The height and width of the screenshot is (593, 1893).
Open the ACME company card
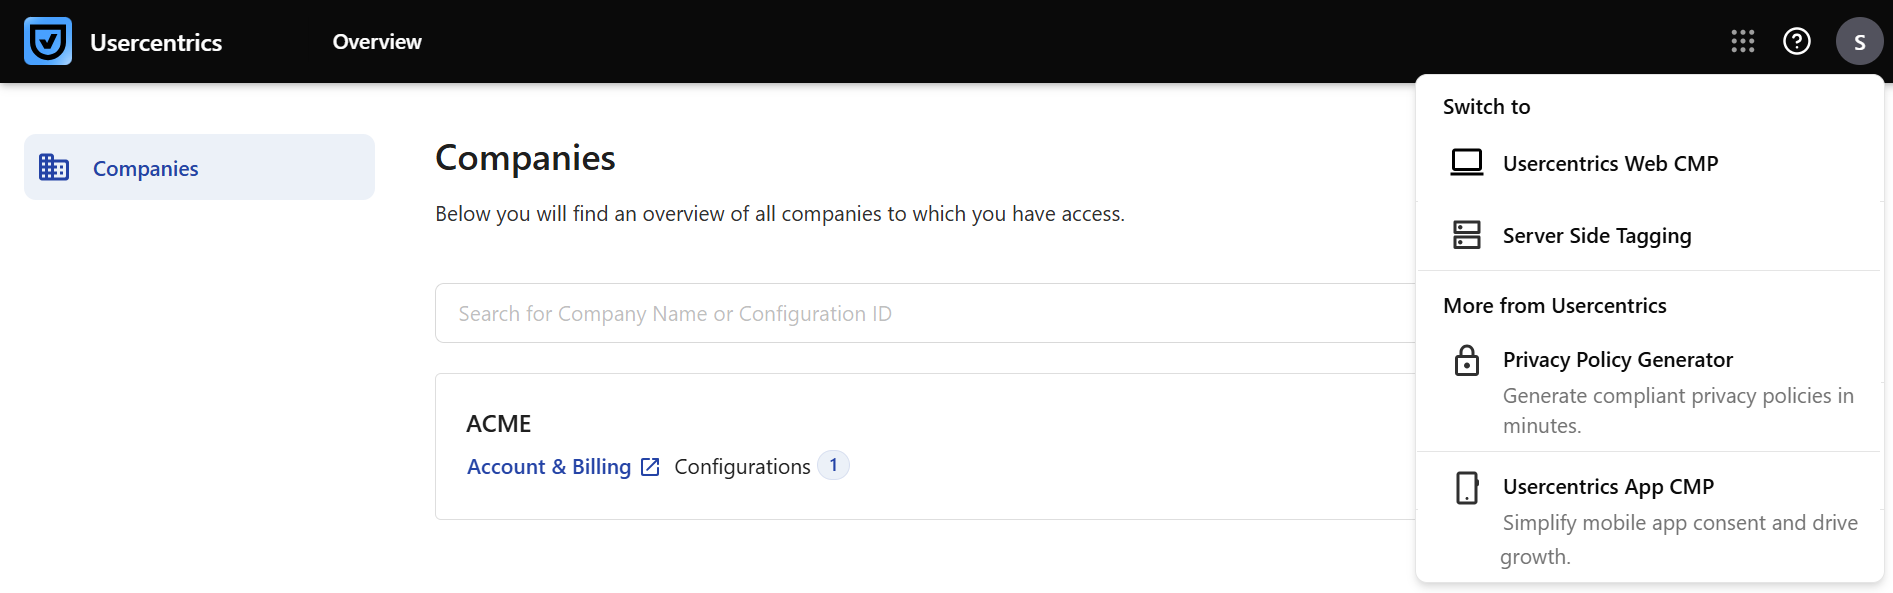(x=499, y=424)
